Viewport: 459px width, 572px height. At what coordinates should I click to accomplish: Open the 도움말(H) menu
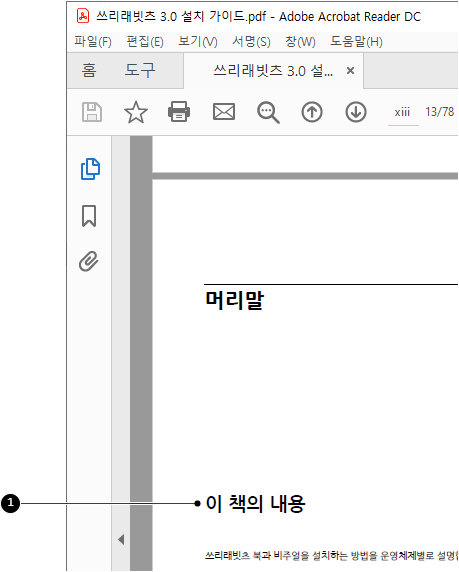point(356,42)
